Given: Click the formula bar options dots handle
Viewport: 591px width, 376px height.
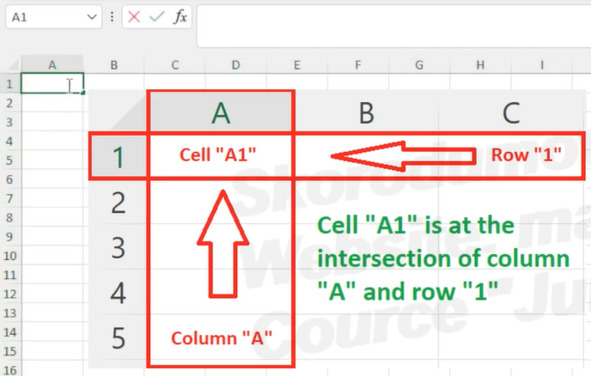Looking at the screenshot, I should tap(112, 17).
